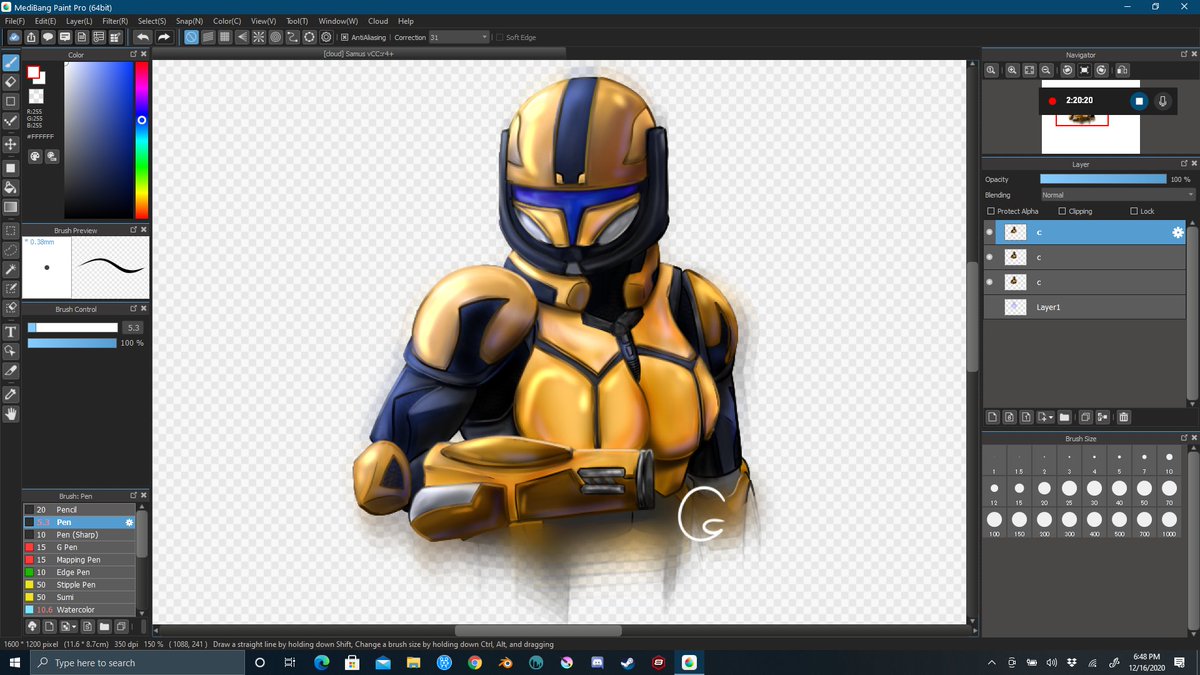1200x675 pixels.
Task: Open the Correction value dropdown
Action: [459, 37]
